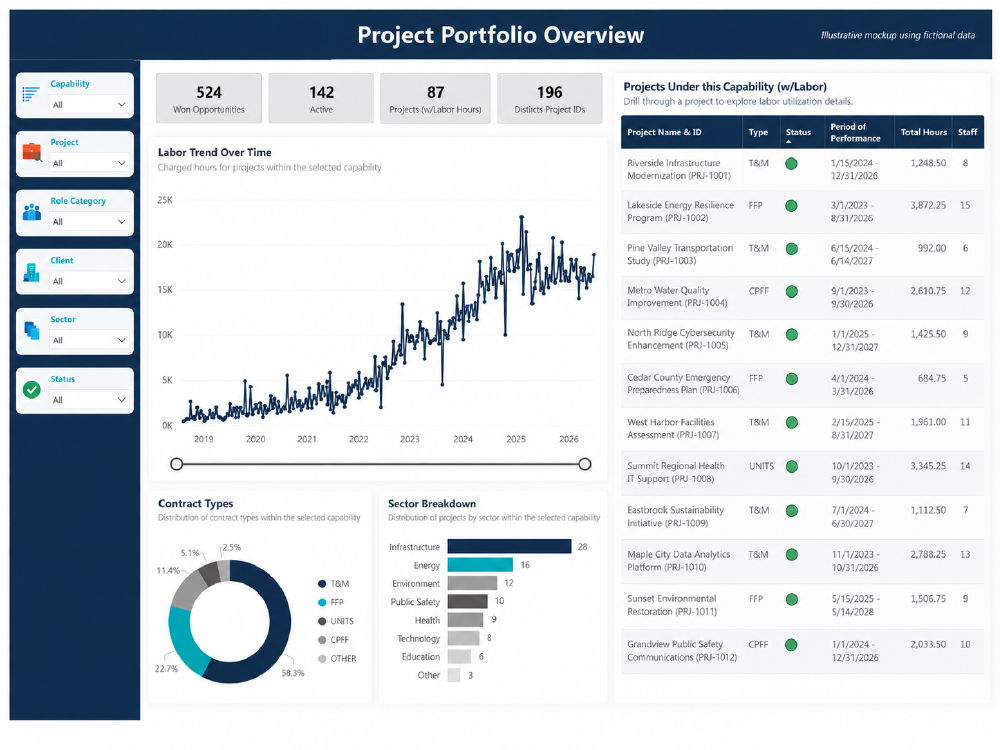Click status dot for Pine Valley Transportation Study
The width and height of the screenshot is (1000, 750).
[791, 249]
